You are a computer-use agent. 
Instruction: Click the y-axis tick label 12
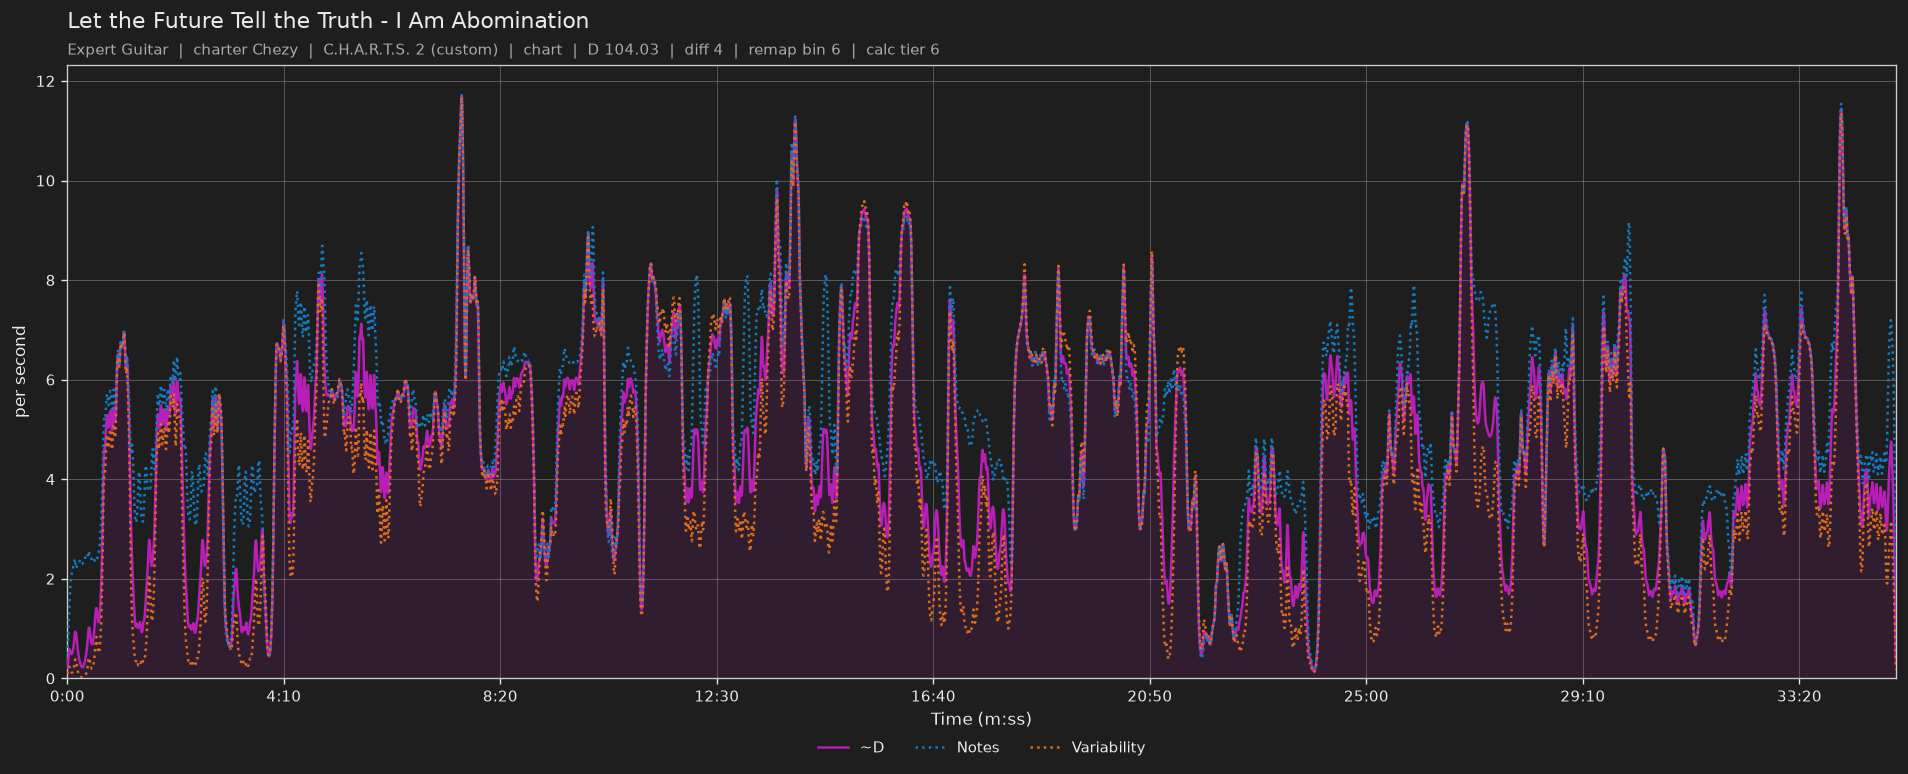pyautogui.click(x=46, y=81)
